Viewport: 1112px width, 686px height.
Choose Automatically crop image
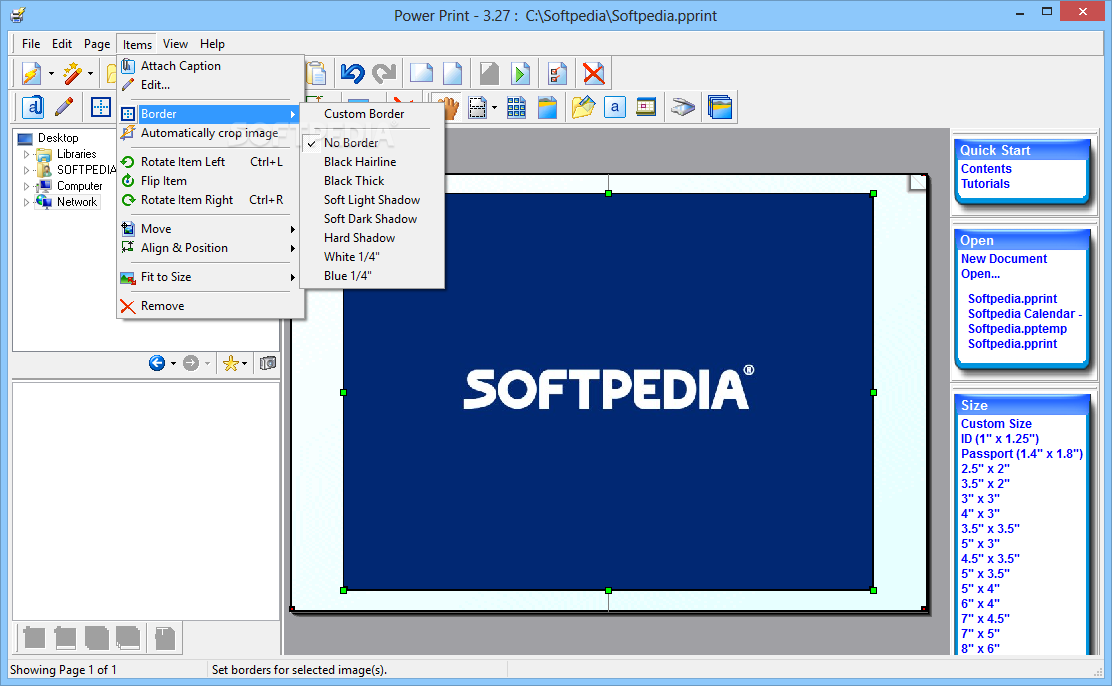click(211, 133)
